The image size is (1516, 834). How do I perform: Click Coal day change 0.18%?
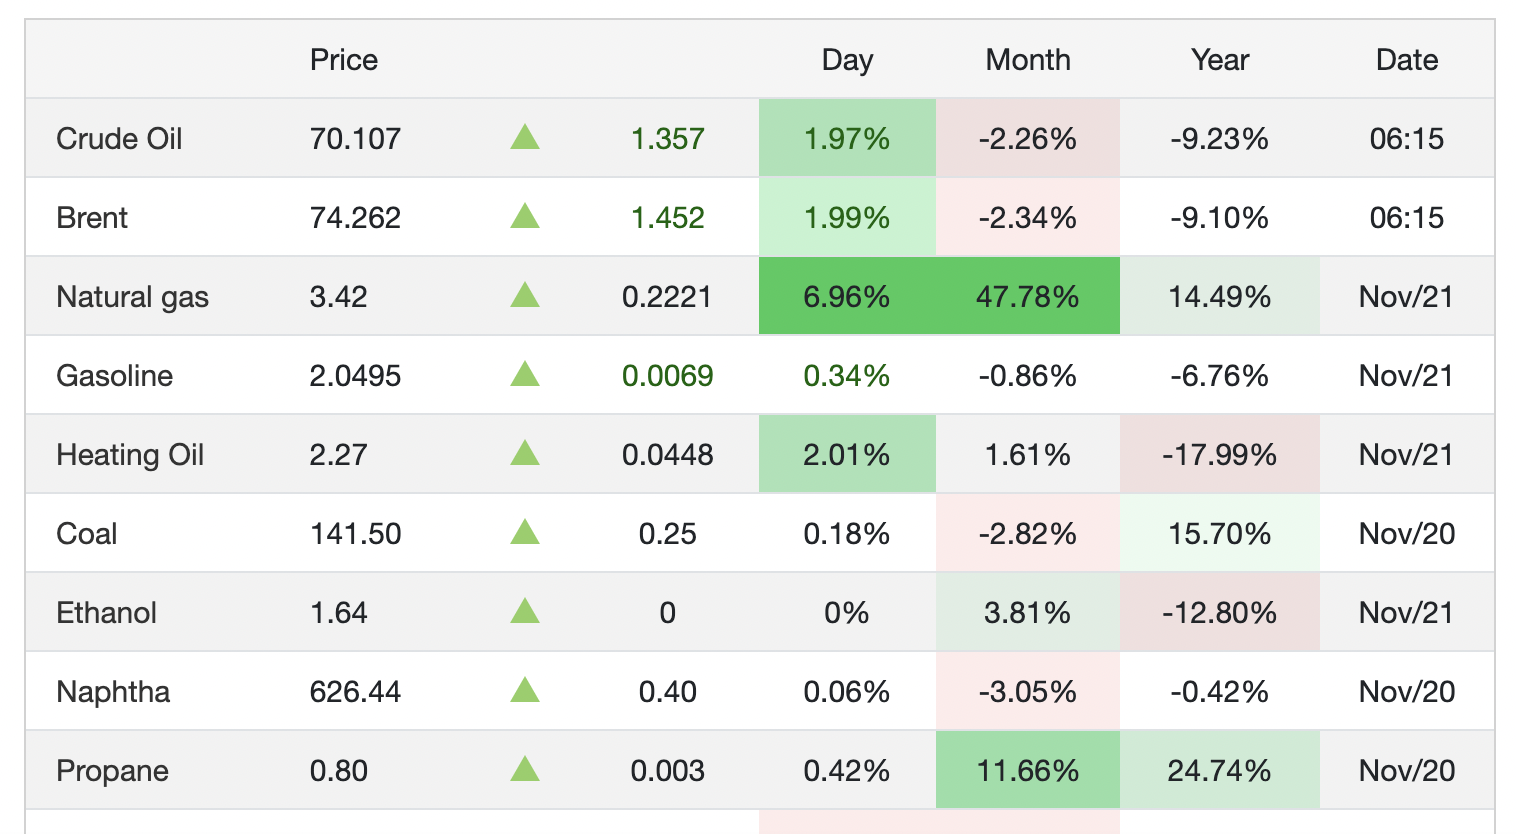[847, 533]
